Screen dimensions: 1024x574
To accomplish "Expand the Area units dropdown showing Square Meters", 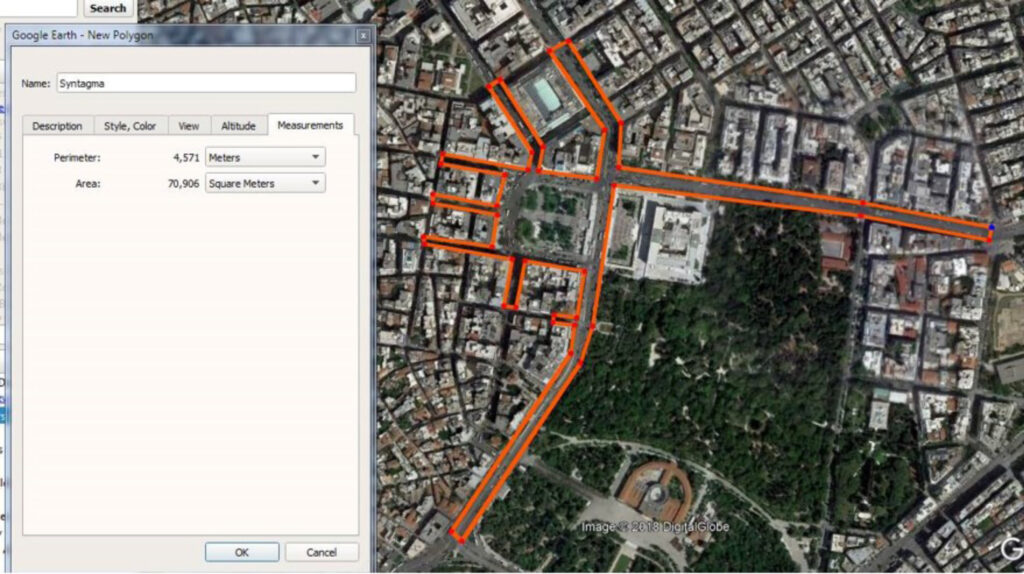I will click(x=265, y=183).
